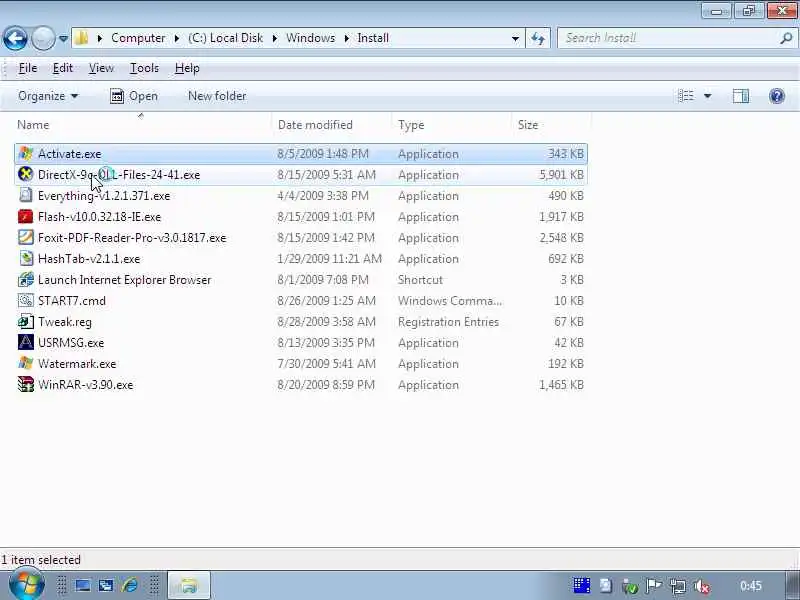Click the taskbar clock 0:45
Screen dimensions: 800x600
pos(751,586)
